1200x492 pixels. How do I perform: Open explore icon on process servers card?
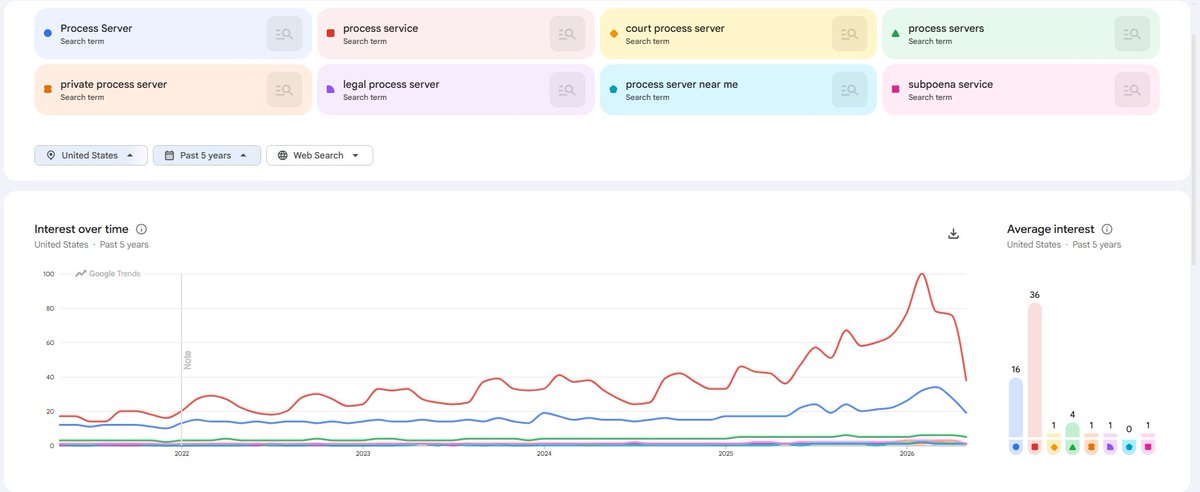point(1132,34)
